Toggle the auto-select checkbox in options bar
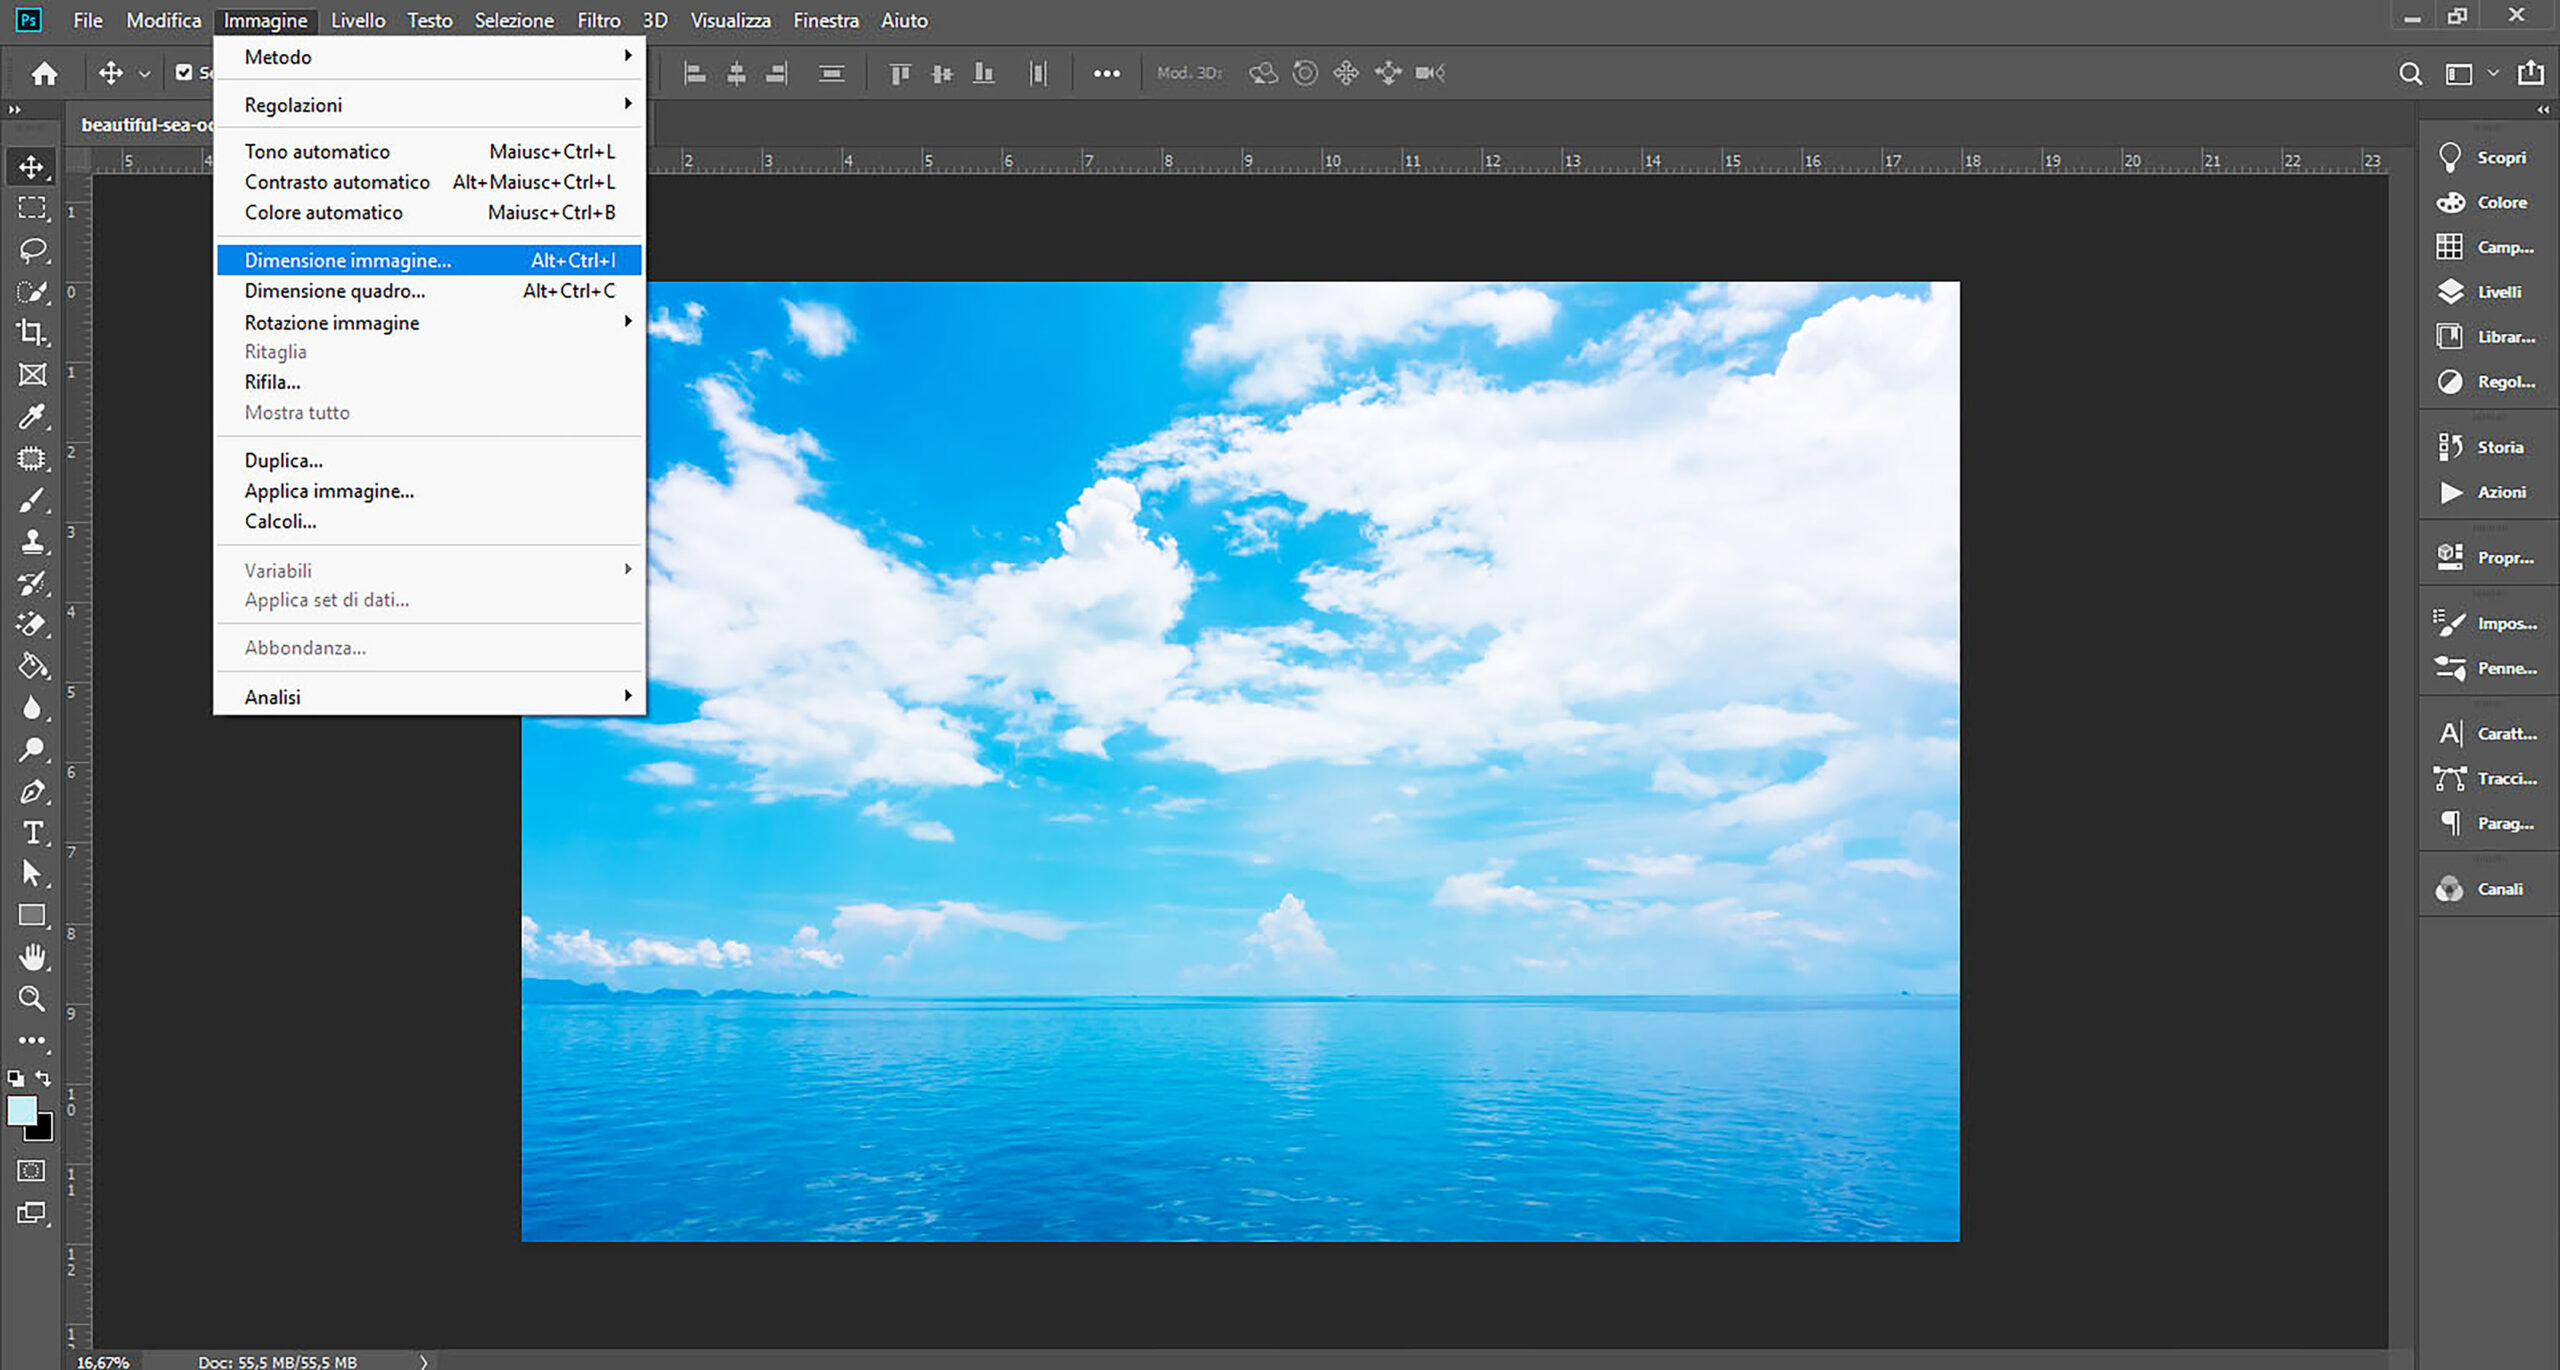This screenshot has height=1370, width=2560. click(184, 72)
